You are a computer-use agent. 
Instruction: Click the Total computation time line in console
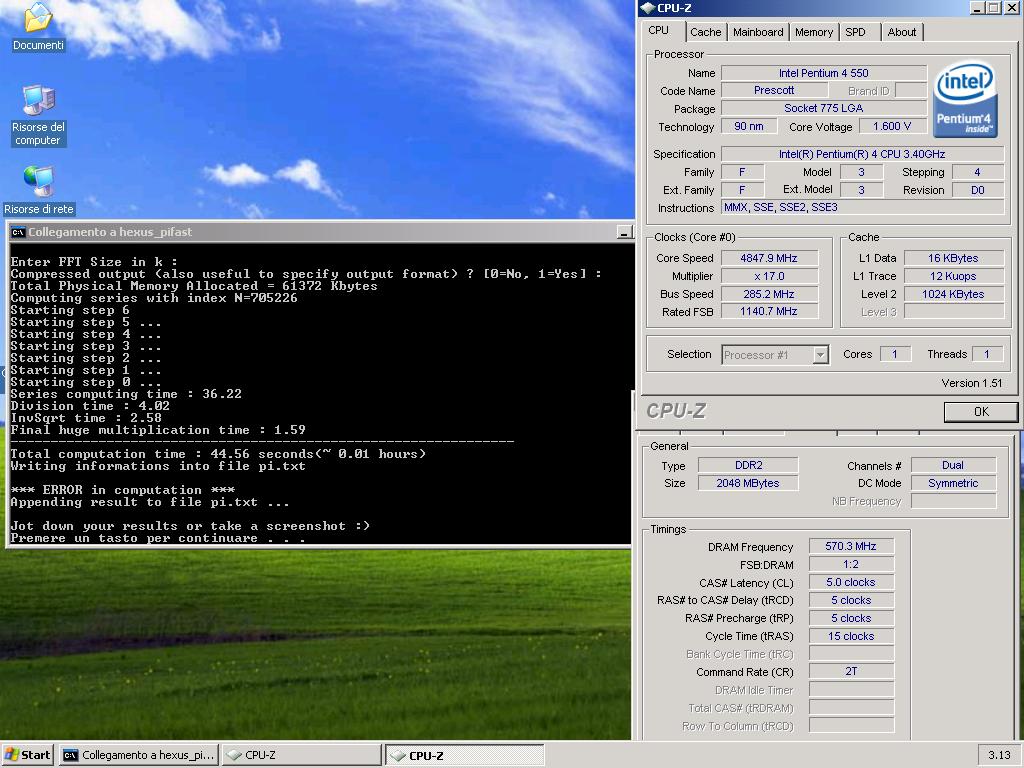218,454
